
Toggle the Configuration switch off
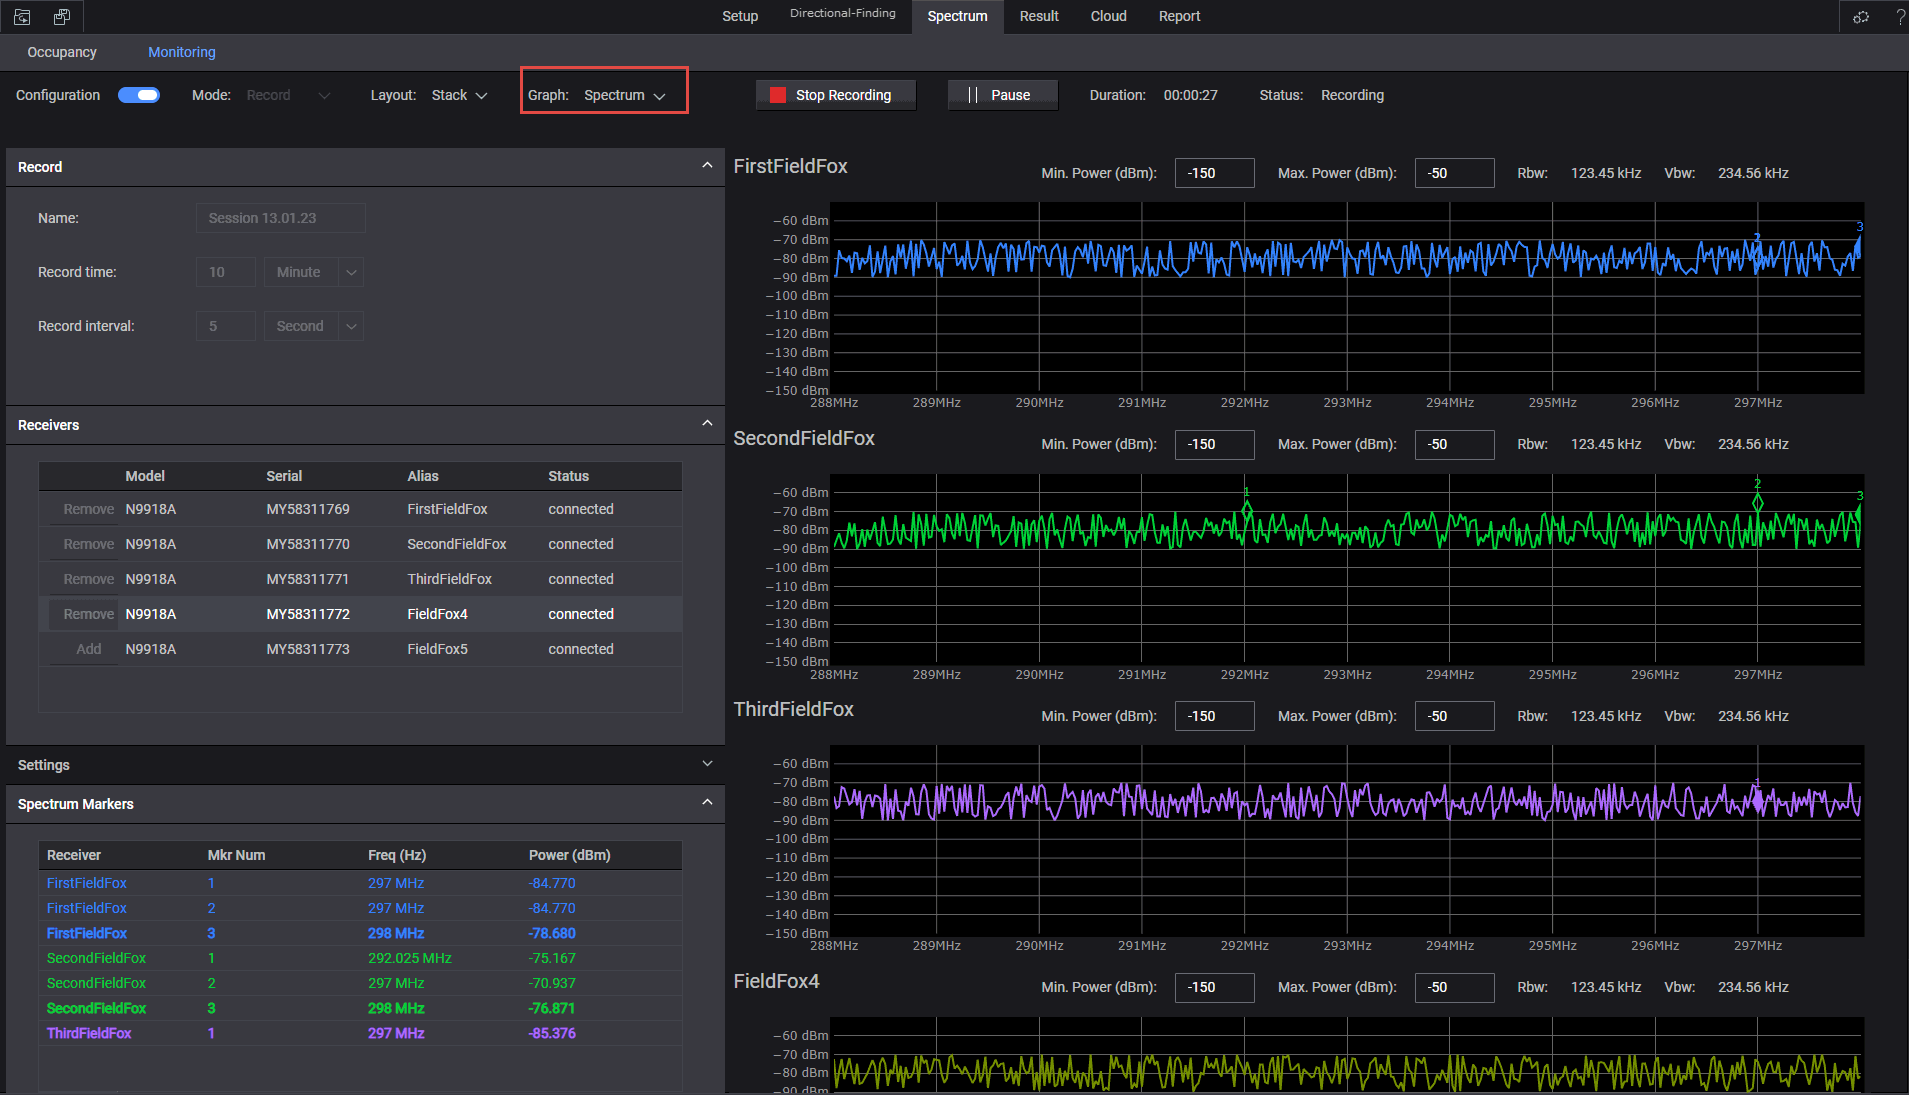139,95
